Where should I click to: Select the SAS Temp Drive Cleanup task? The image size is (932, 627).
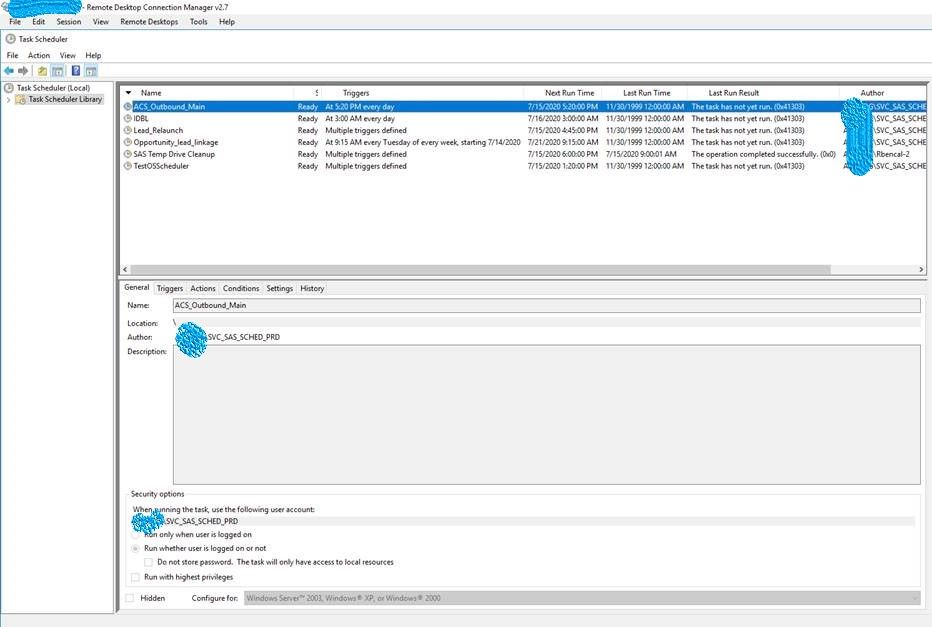coord(174,154)
